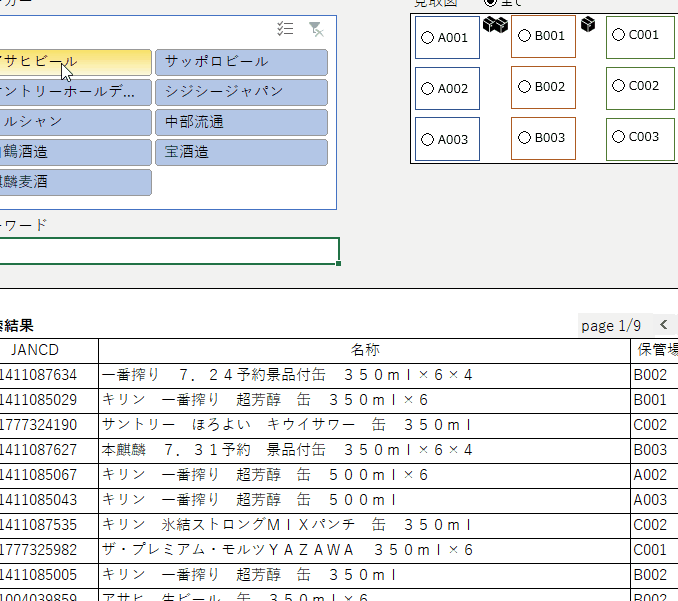Filter by 麒麟麦酒 slicer item
Image resolution: width=678 pixels, height=601 pixels.
tap(75, 182)
